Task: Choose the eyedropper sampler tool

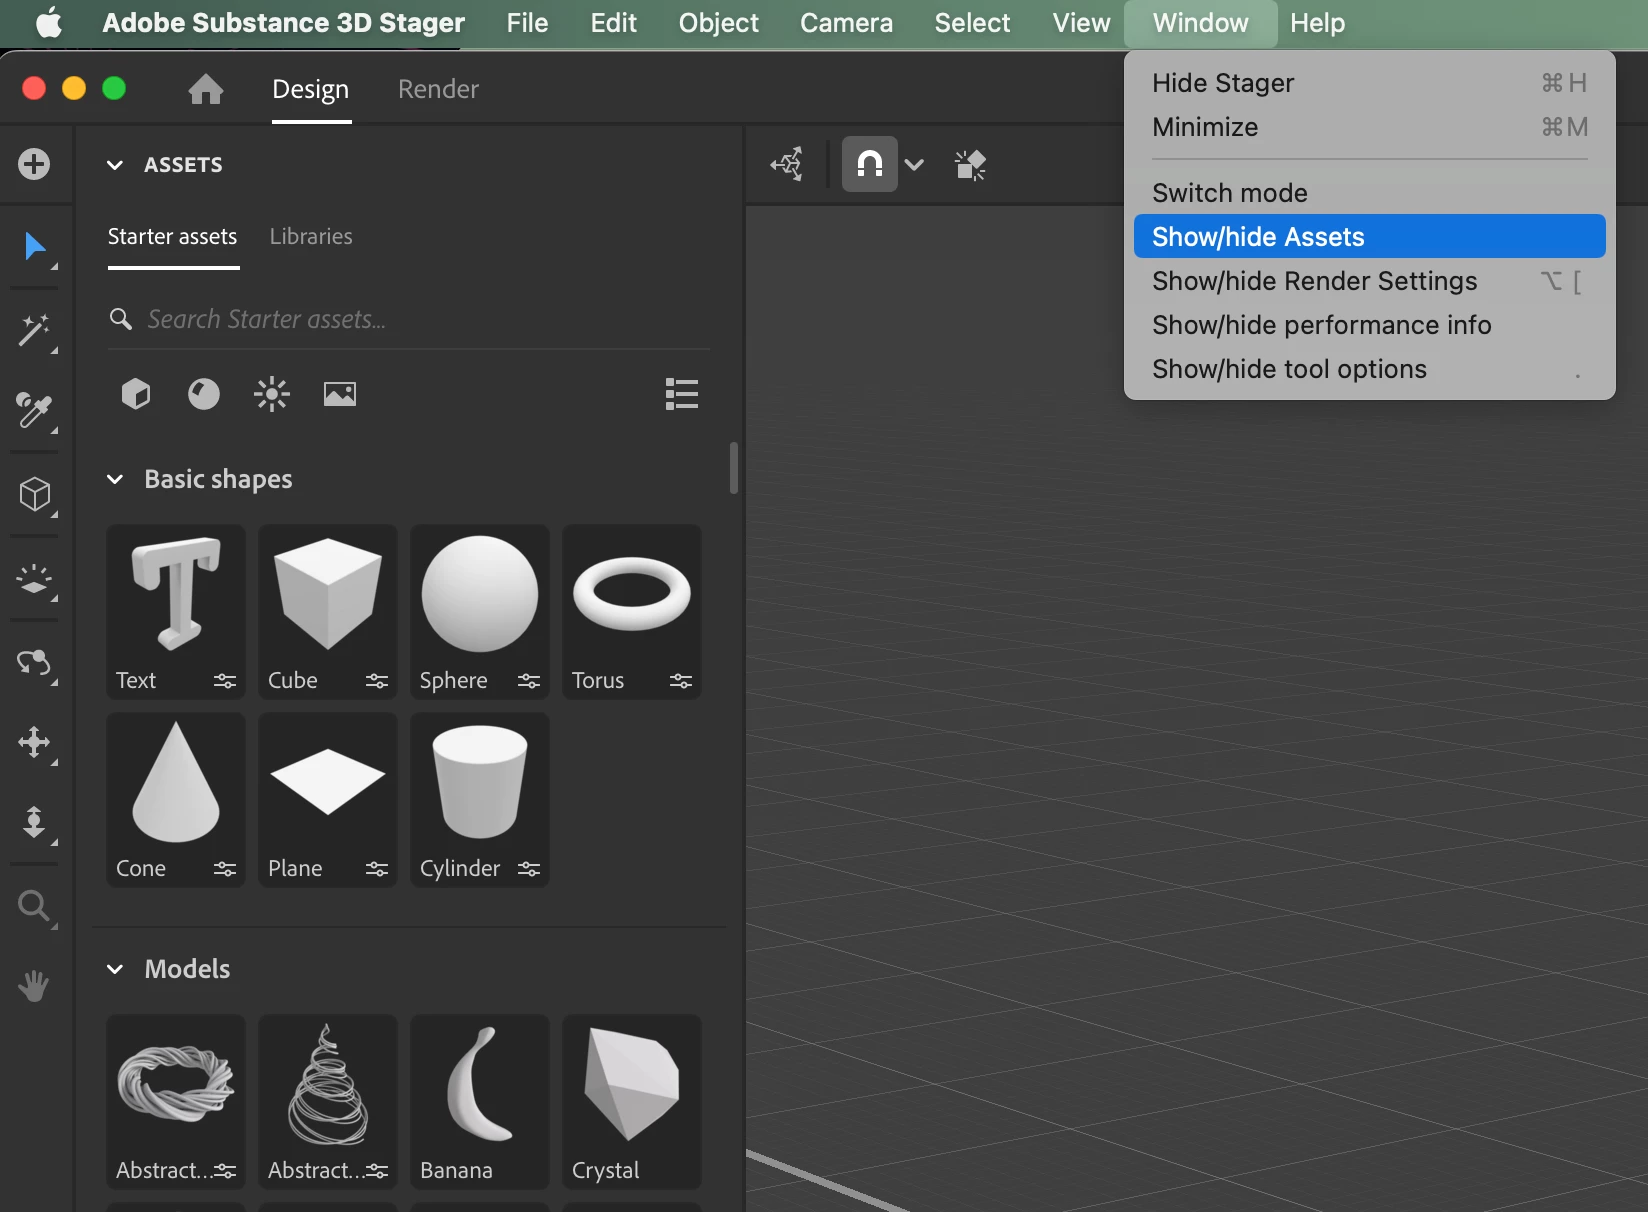Action: pos(35,411)
